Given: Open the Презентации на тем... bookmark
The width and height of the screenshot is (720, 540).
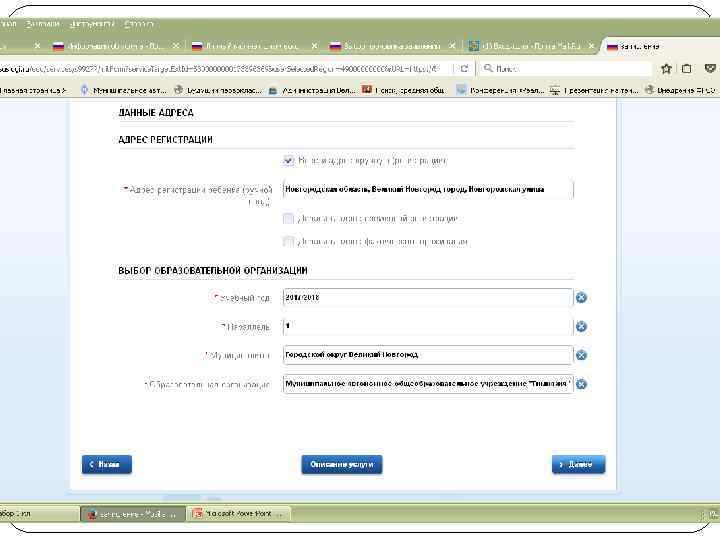Looking at the screenshot, I should [x=594, y=90].
